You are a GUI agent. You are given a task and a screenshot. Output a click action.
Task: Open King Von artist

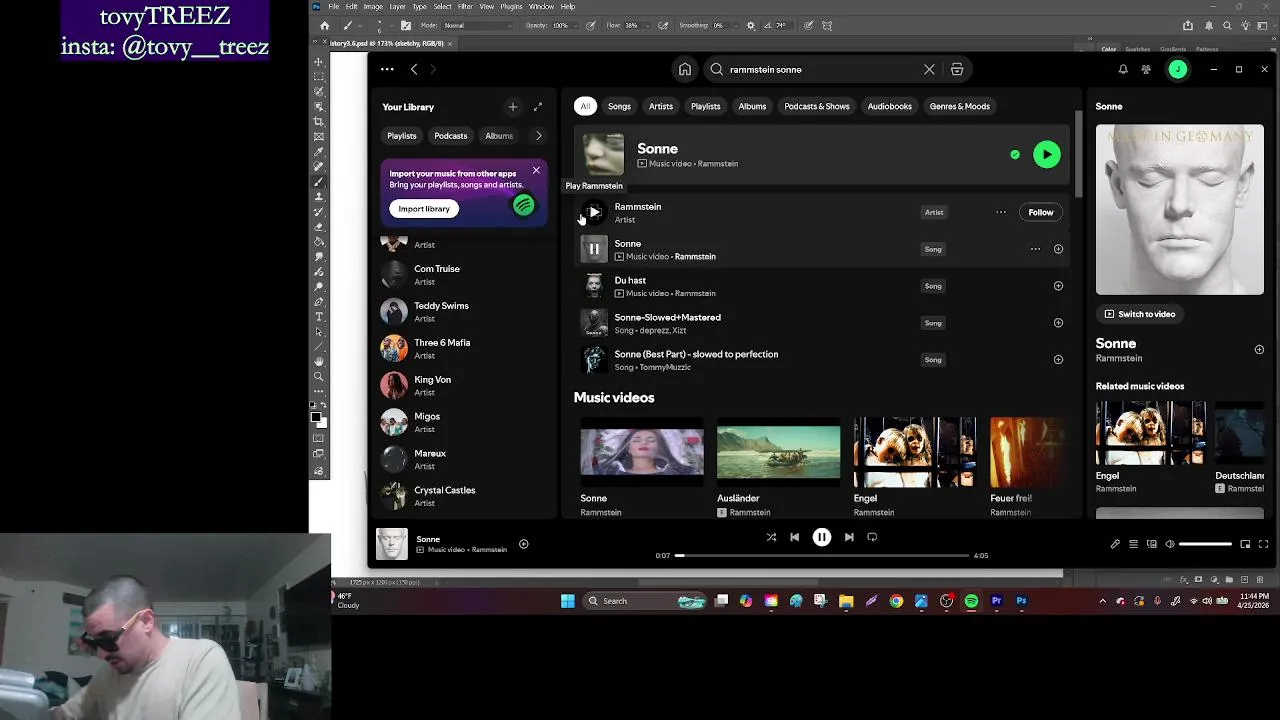click(x=463, y=386)
